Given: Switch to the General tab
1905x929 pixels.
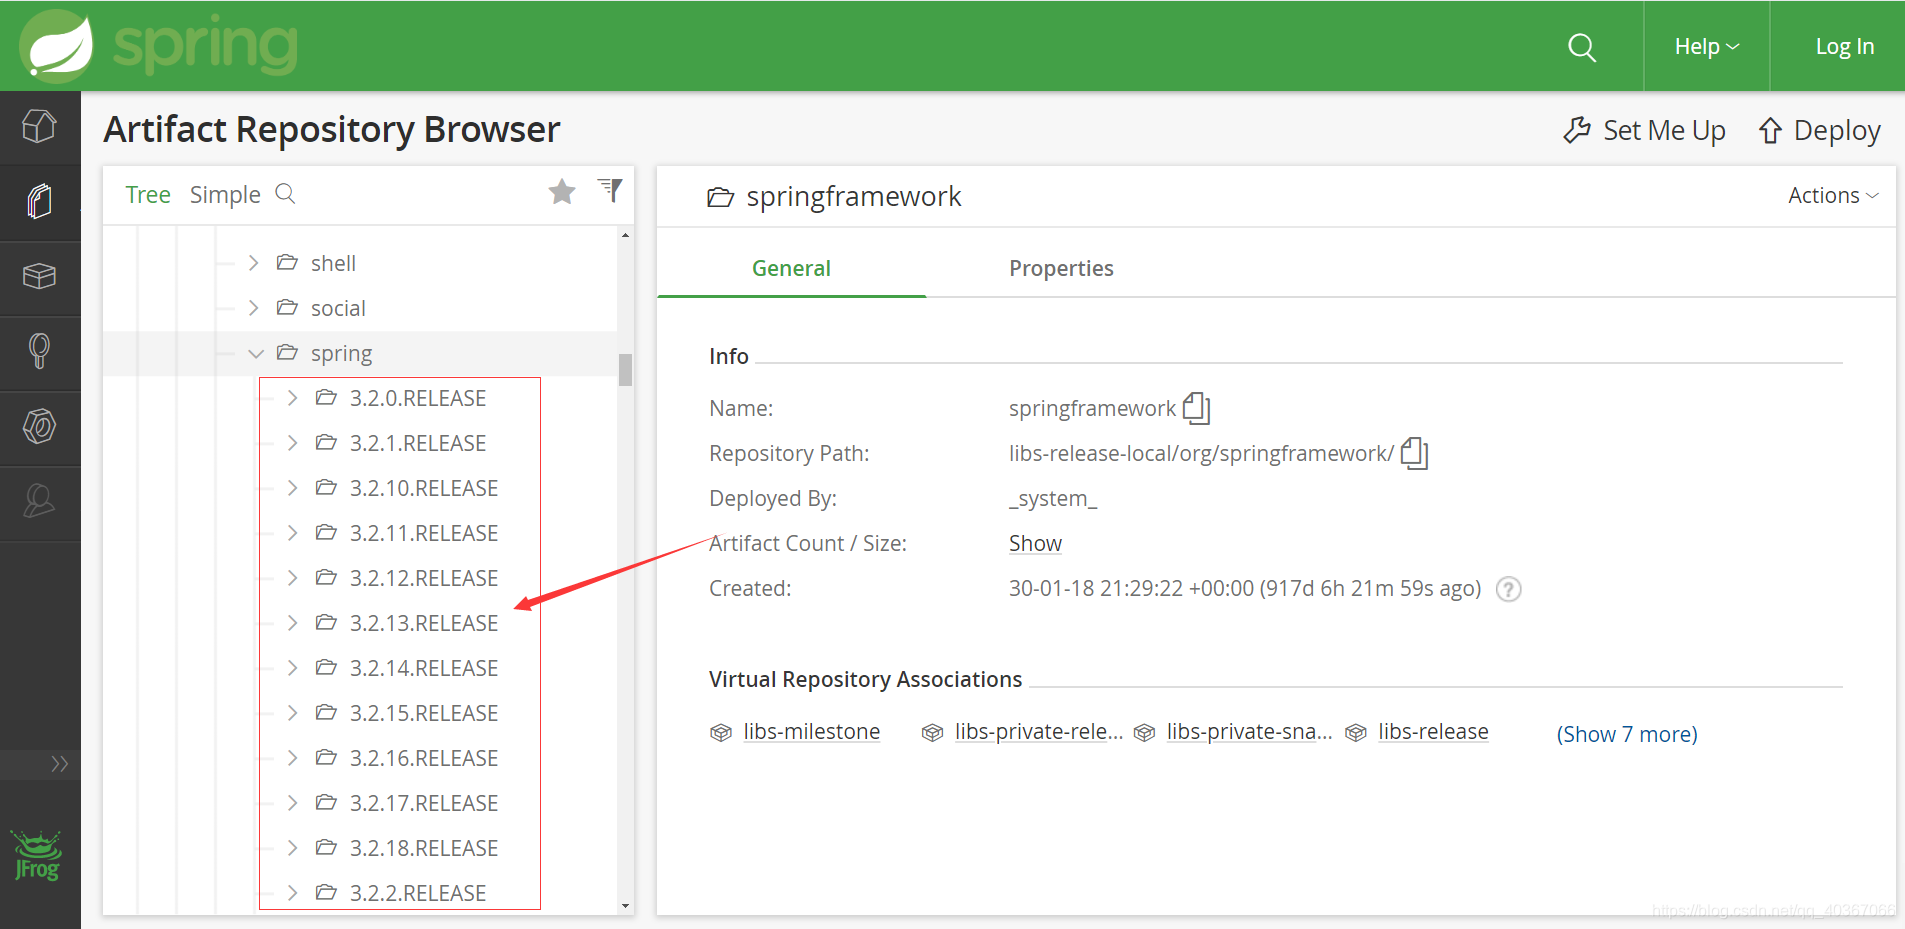Looking at the screenshot, I should point(791,268).
